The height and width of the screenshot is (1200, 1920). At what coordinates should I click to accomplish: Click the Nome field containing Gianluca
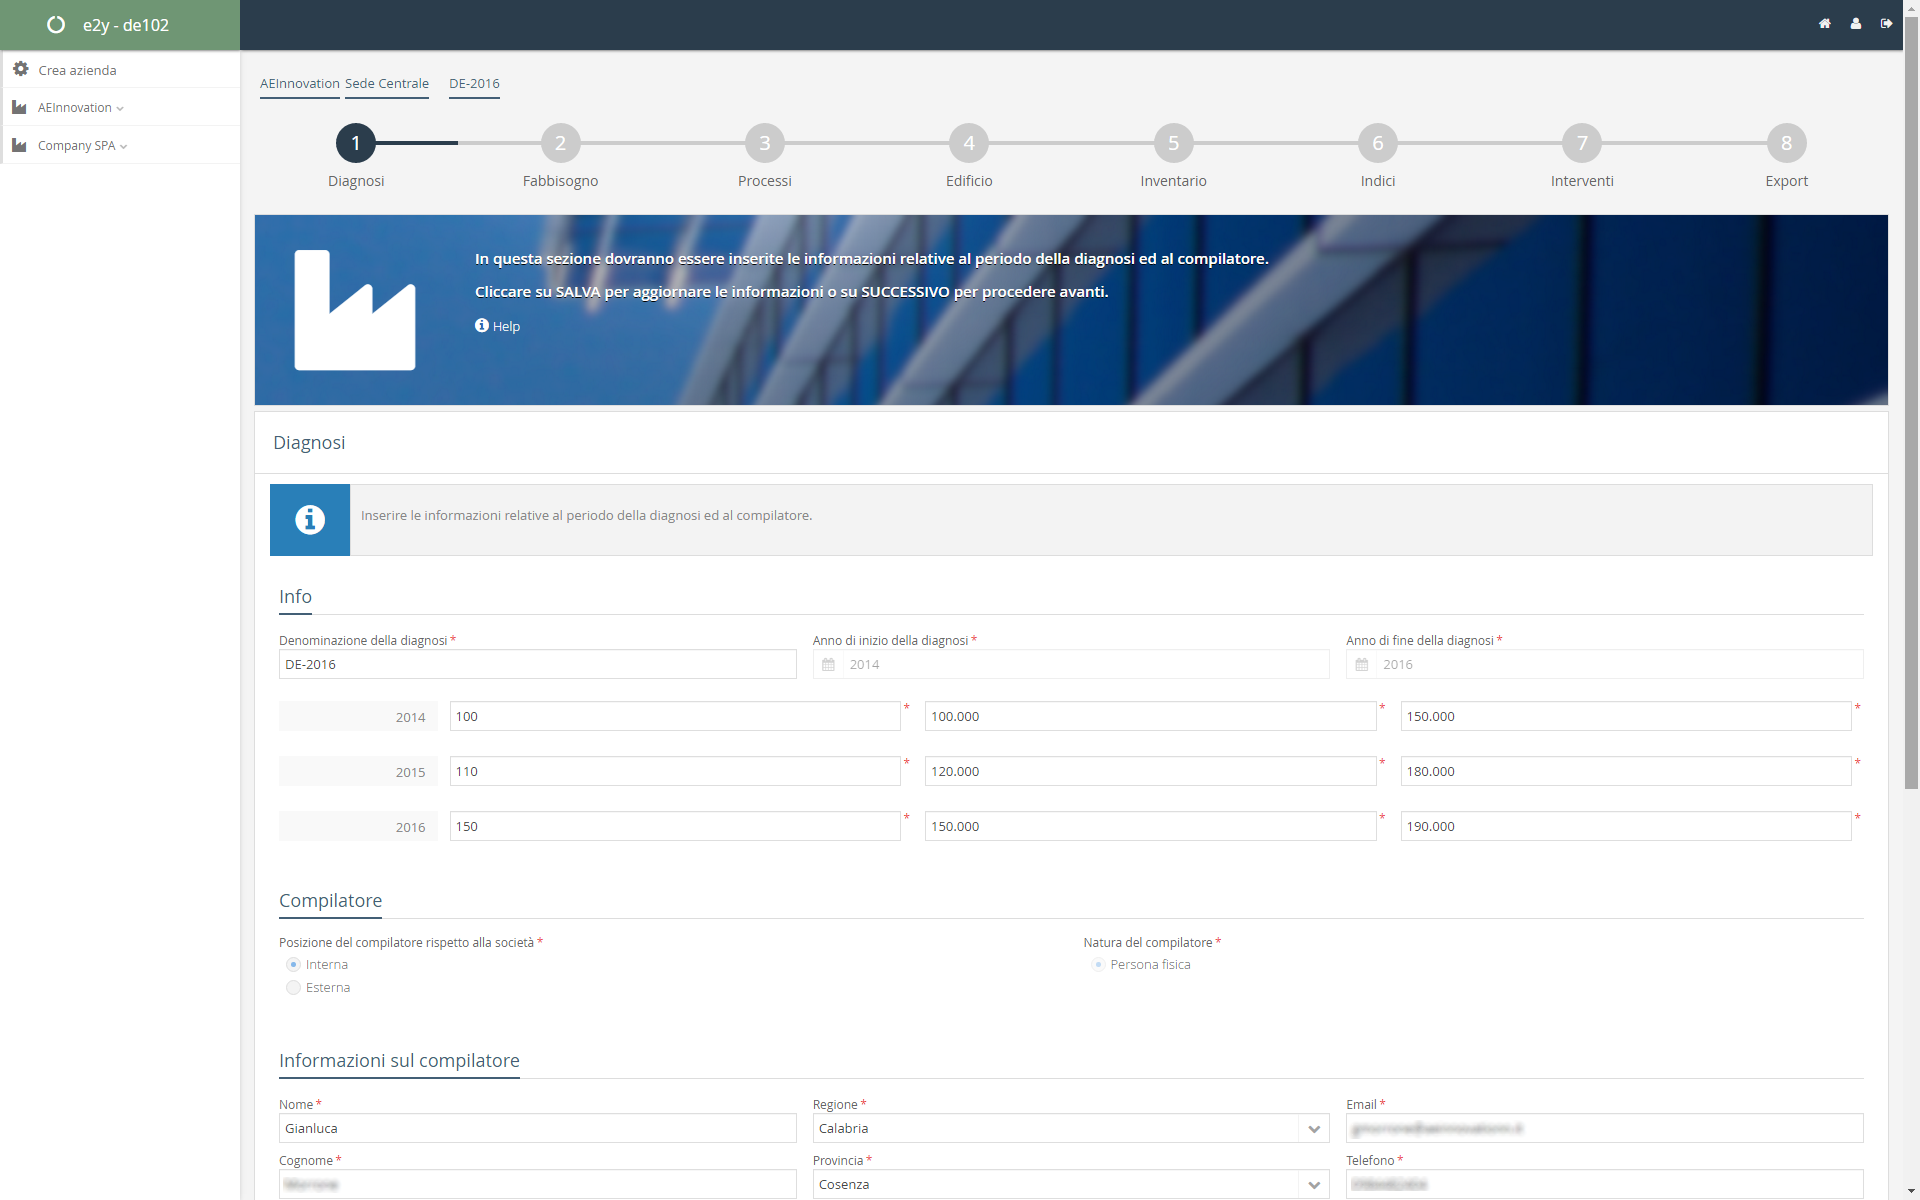(x=538, y=1128)
